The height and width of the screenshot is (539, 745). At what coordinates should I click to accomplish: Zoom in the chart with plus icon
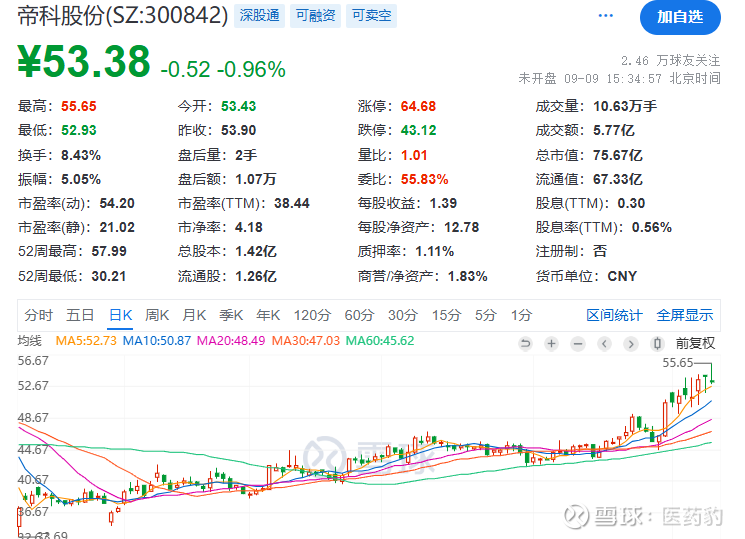[551, 343]
